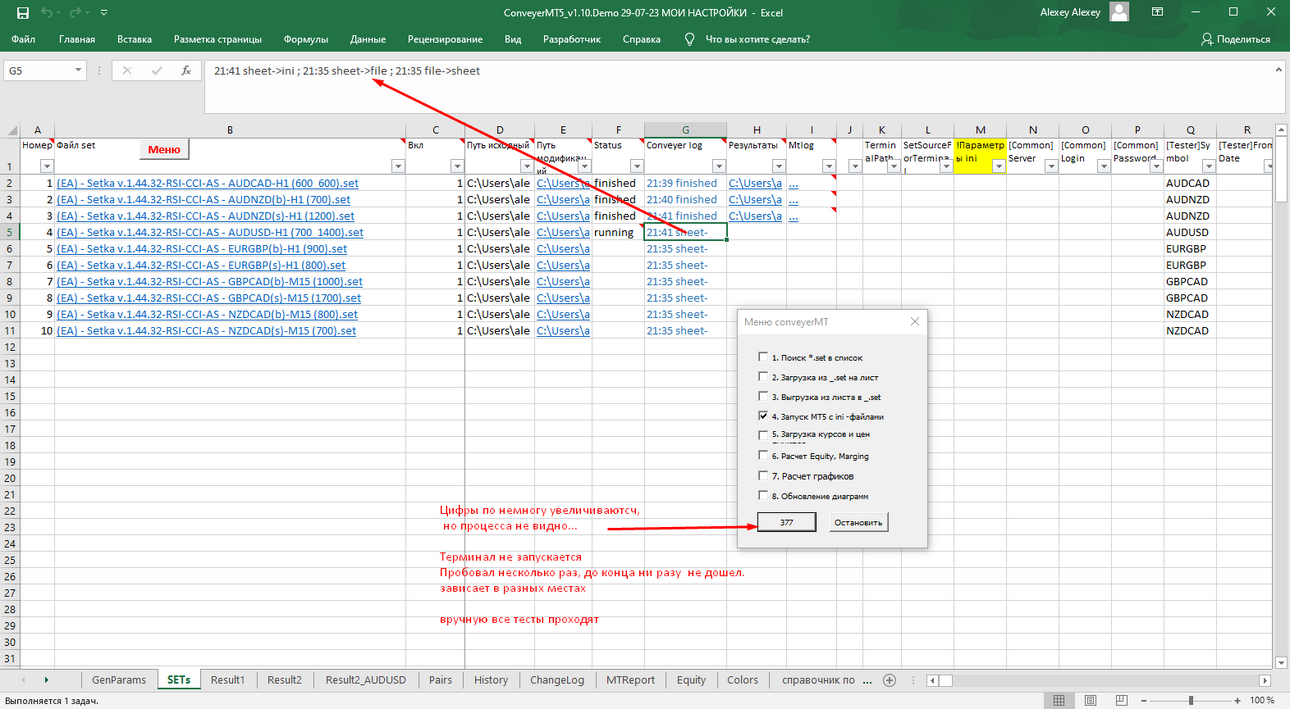Click the 377 counter button
The width and height of the screenshot is (1290, 709).
click(787, 522)
